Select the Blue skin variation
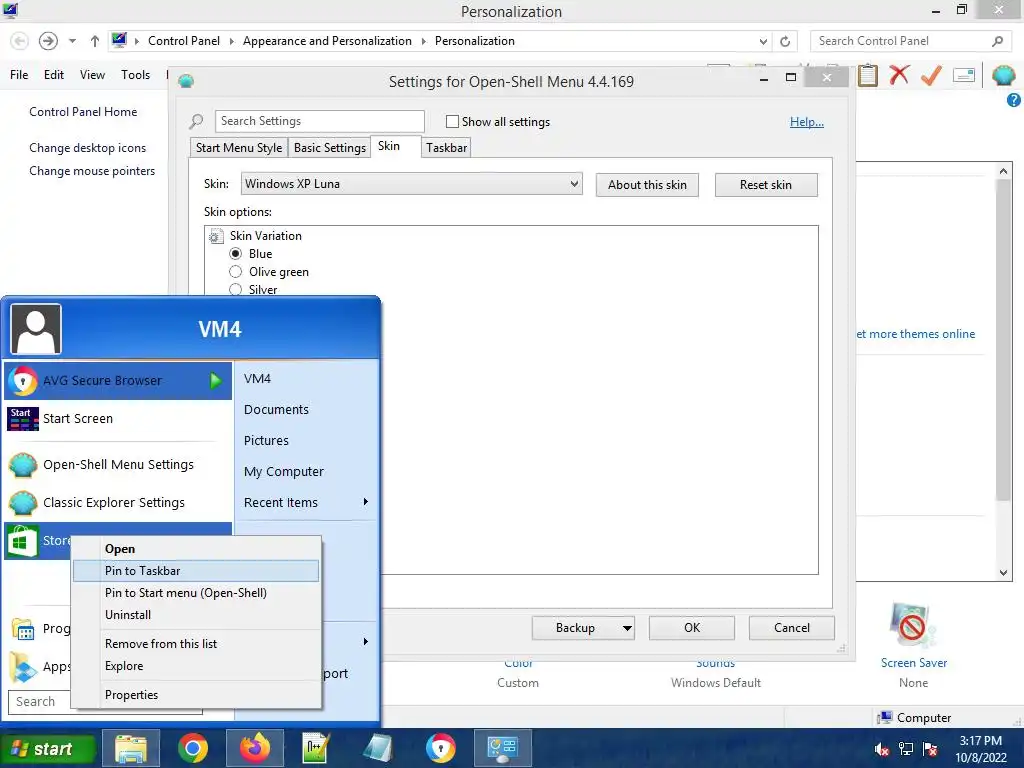Viewport: 1024px width, 768px height. coord(236,254)
